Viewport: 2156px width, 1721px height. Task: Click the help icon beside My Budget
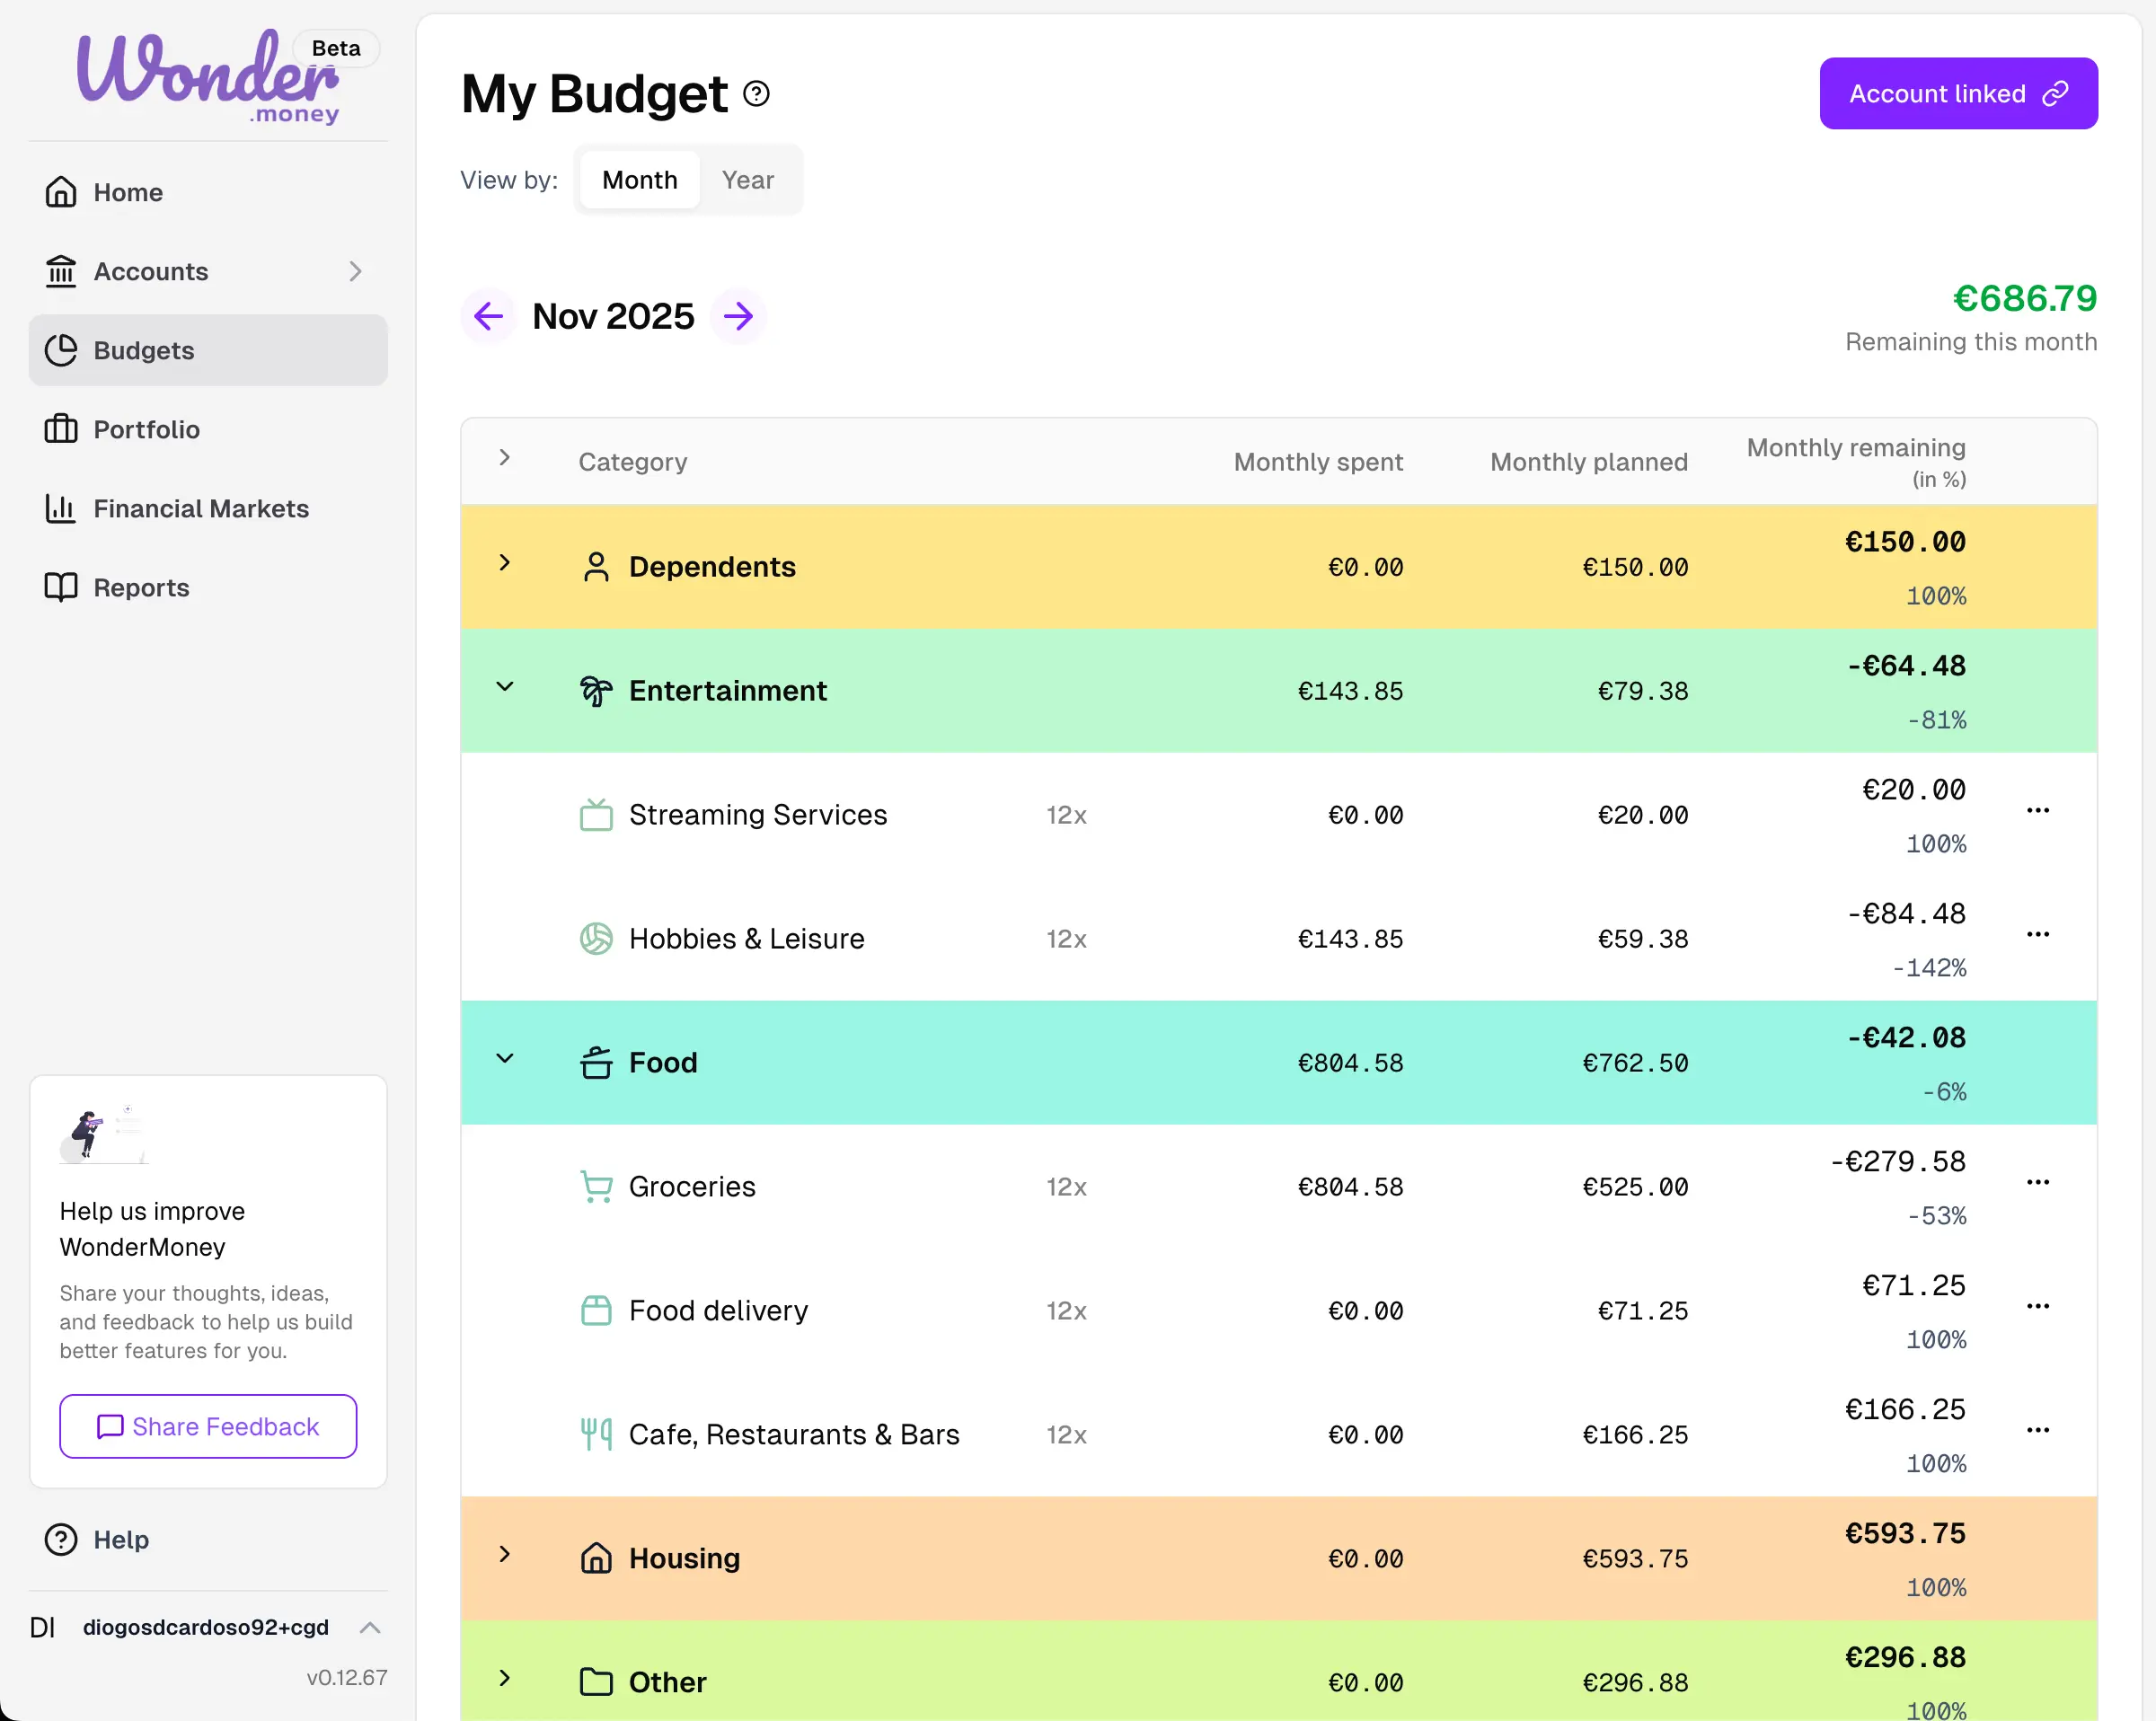coord(756,94)
